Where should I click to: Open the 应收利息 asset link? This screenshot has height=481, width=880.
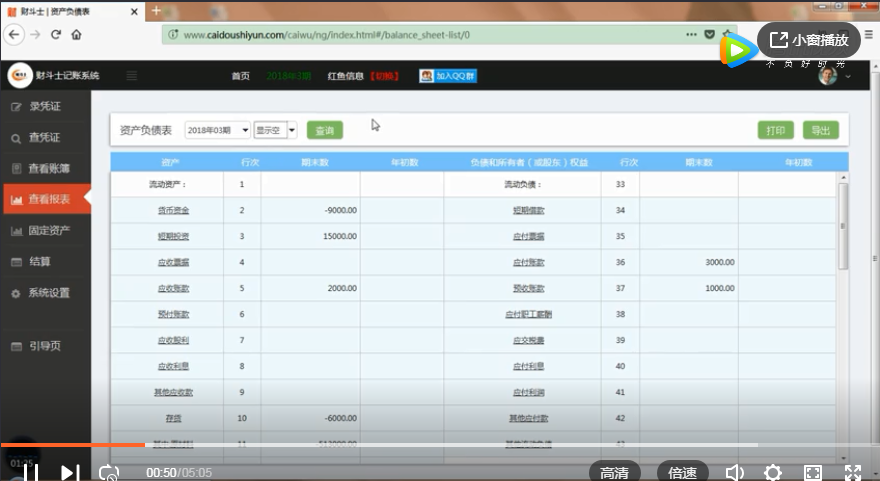pyautogui.click(x=173, y=366)
